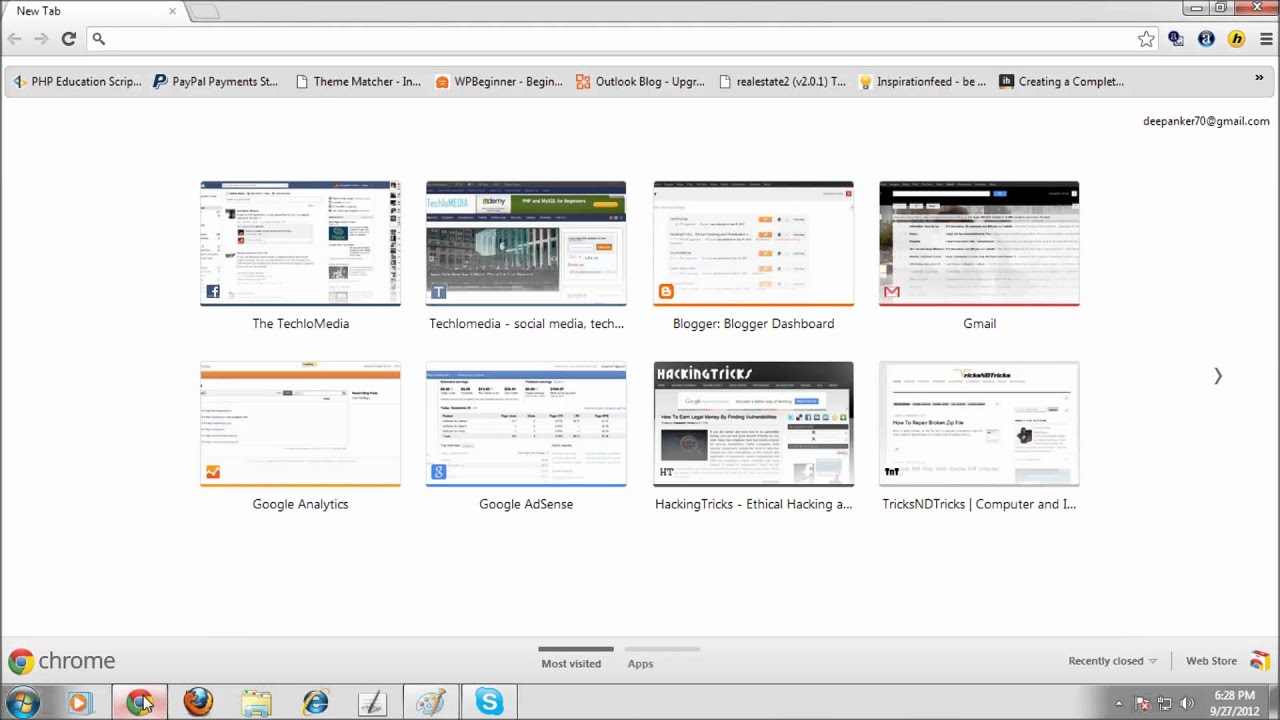Close the New Tab tab

point(172,11)
